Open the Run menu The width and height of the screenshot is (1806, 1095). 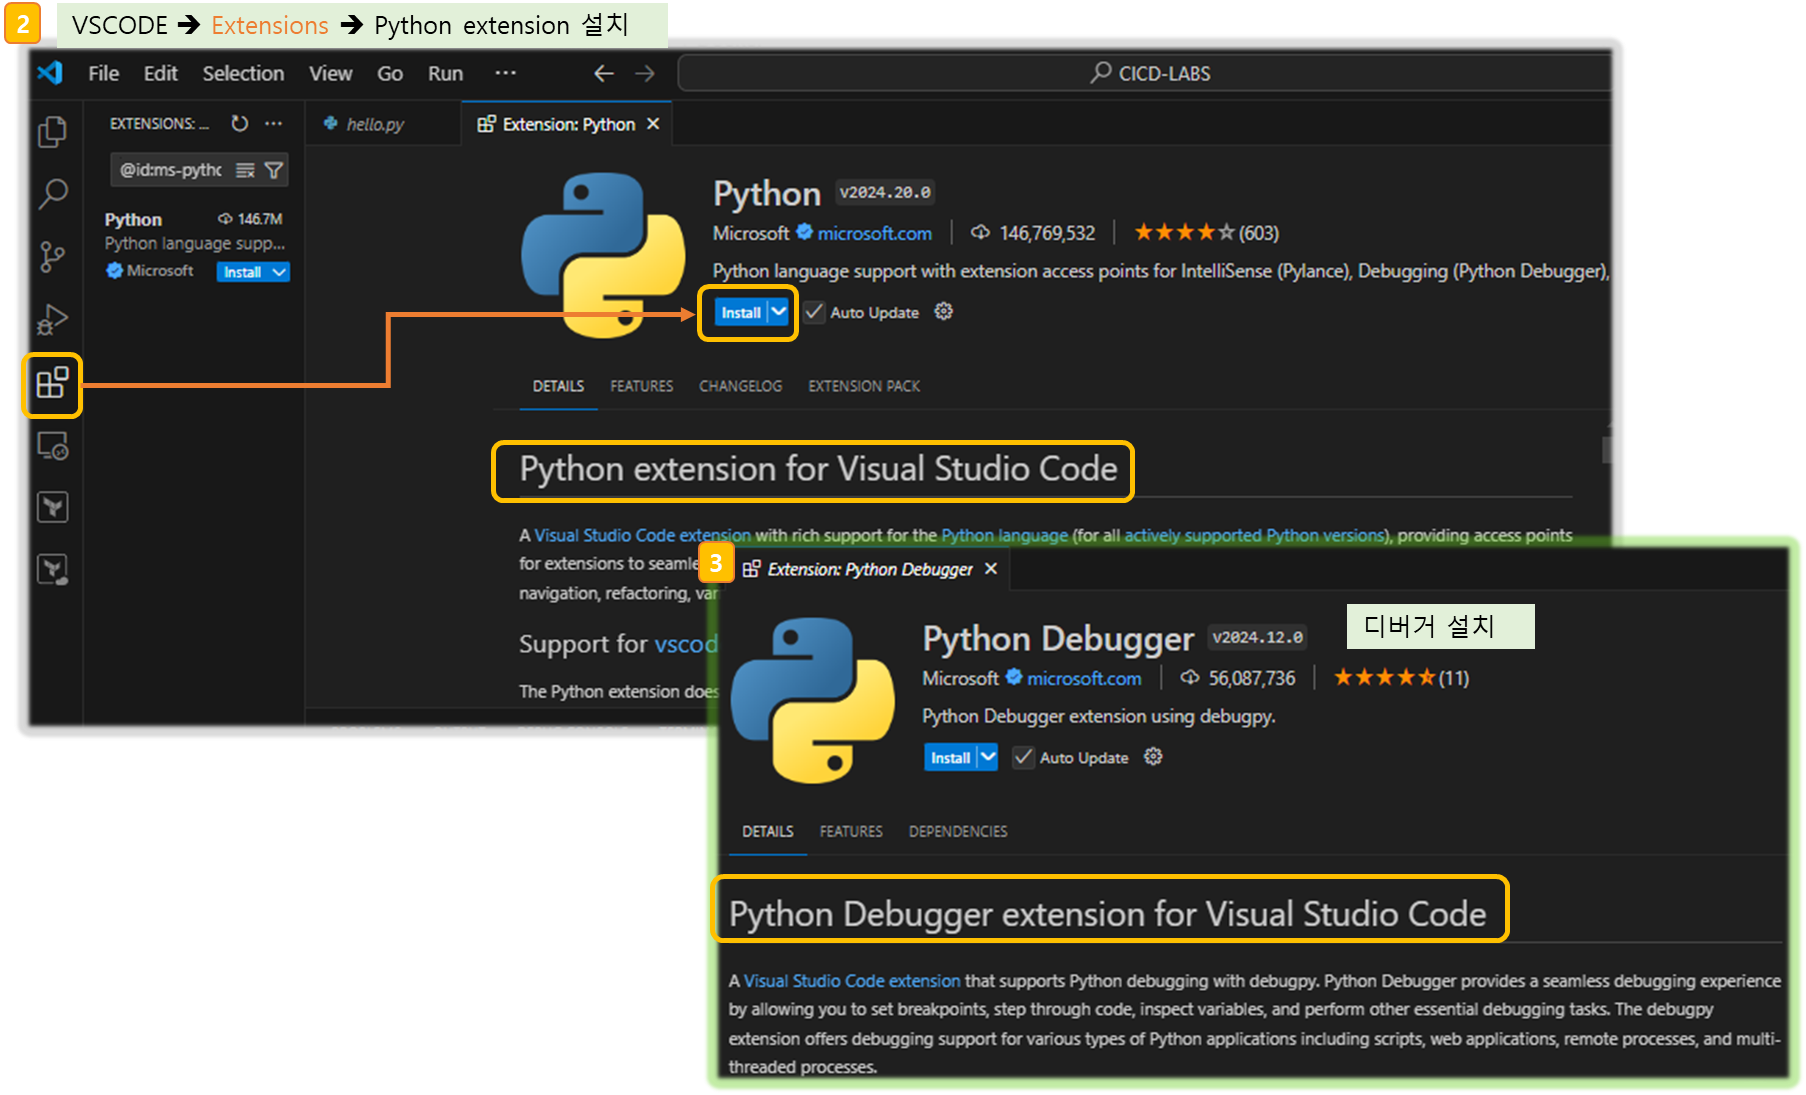click(445, 73)
